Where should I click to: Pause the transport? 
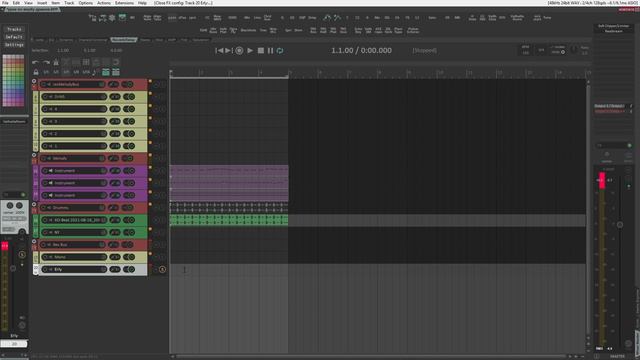click(x=270, y=51)
